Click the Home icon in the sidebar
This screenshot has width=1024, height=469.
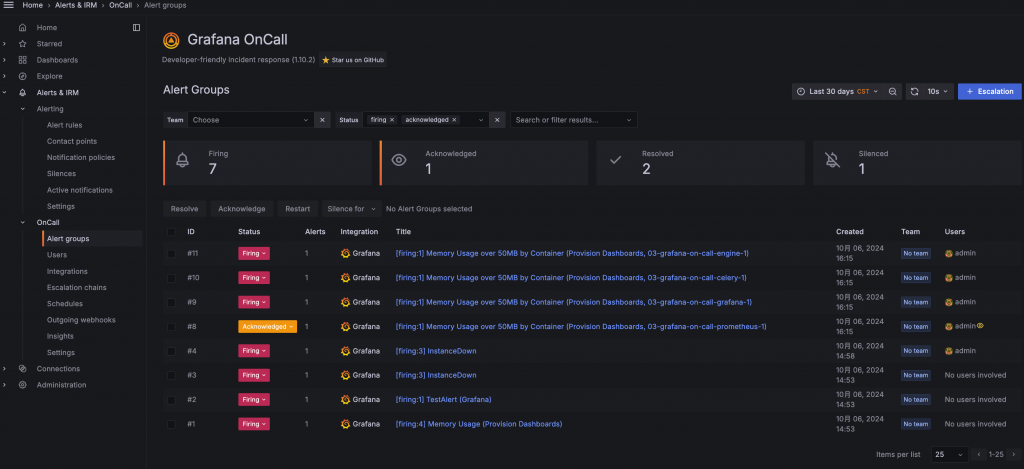click(23, 27)
